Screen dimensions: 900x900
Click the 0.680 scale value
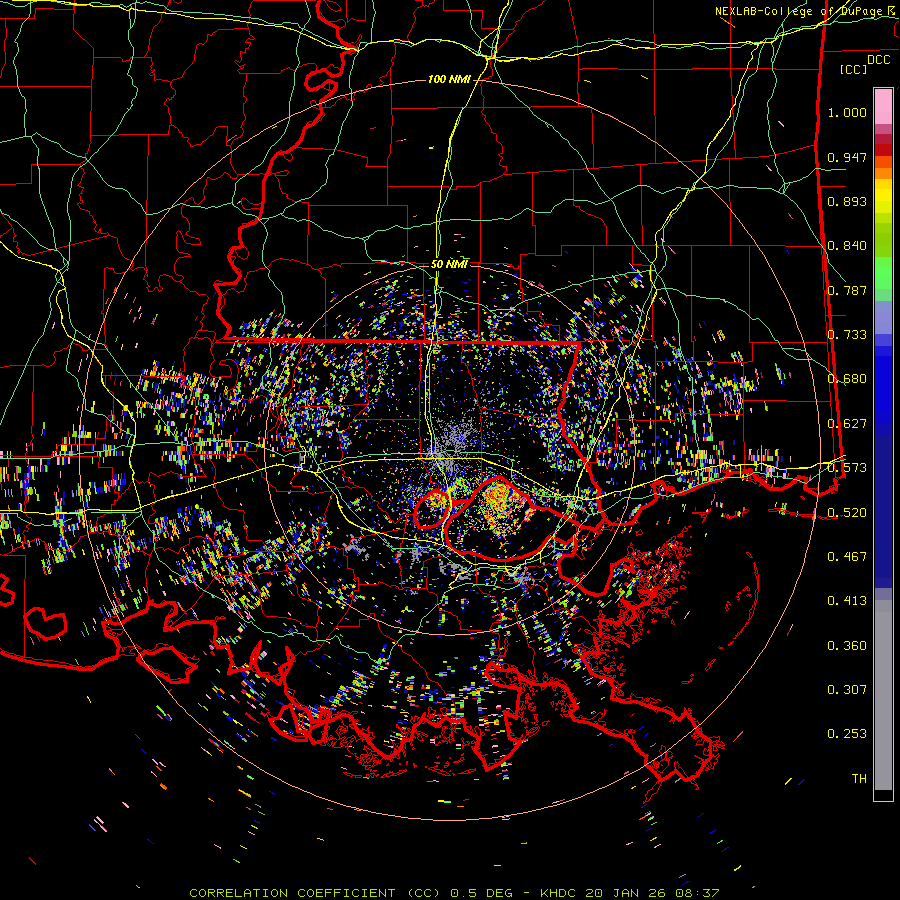coord(847,379)
